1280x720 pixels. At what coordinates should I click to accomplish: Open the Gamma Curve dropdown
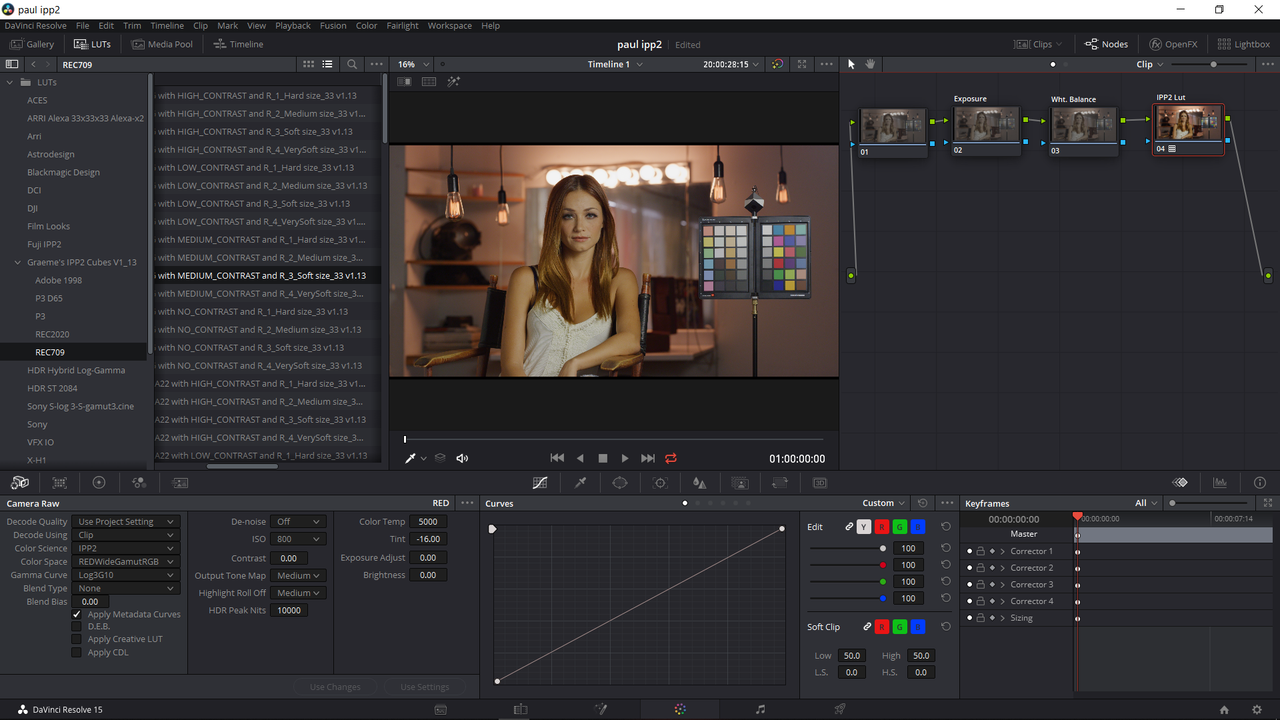(x=127, y=575)
